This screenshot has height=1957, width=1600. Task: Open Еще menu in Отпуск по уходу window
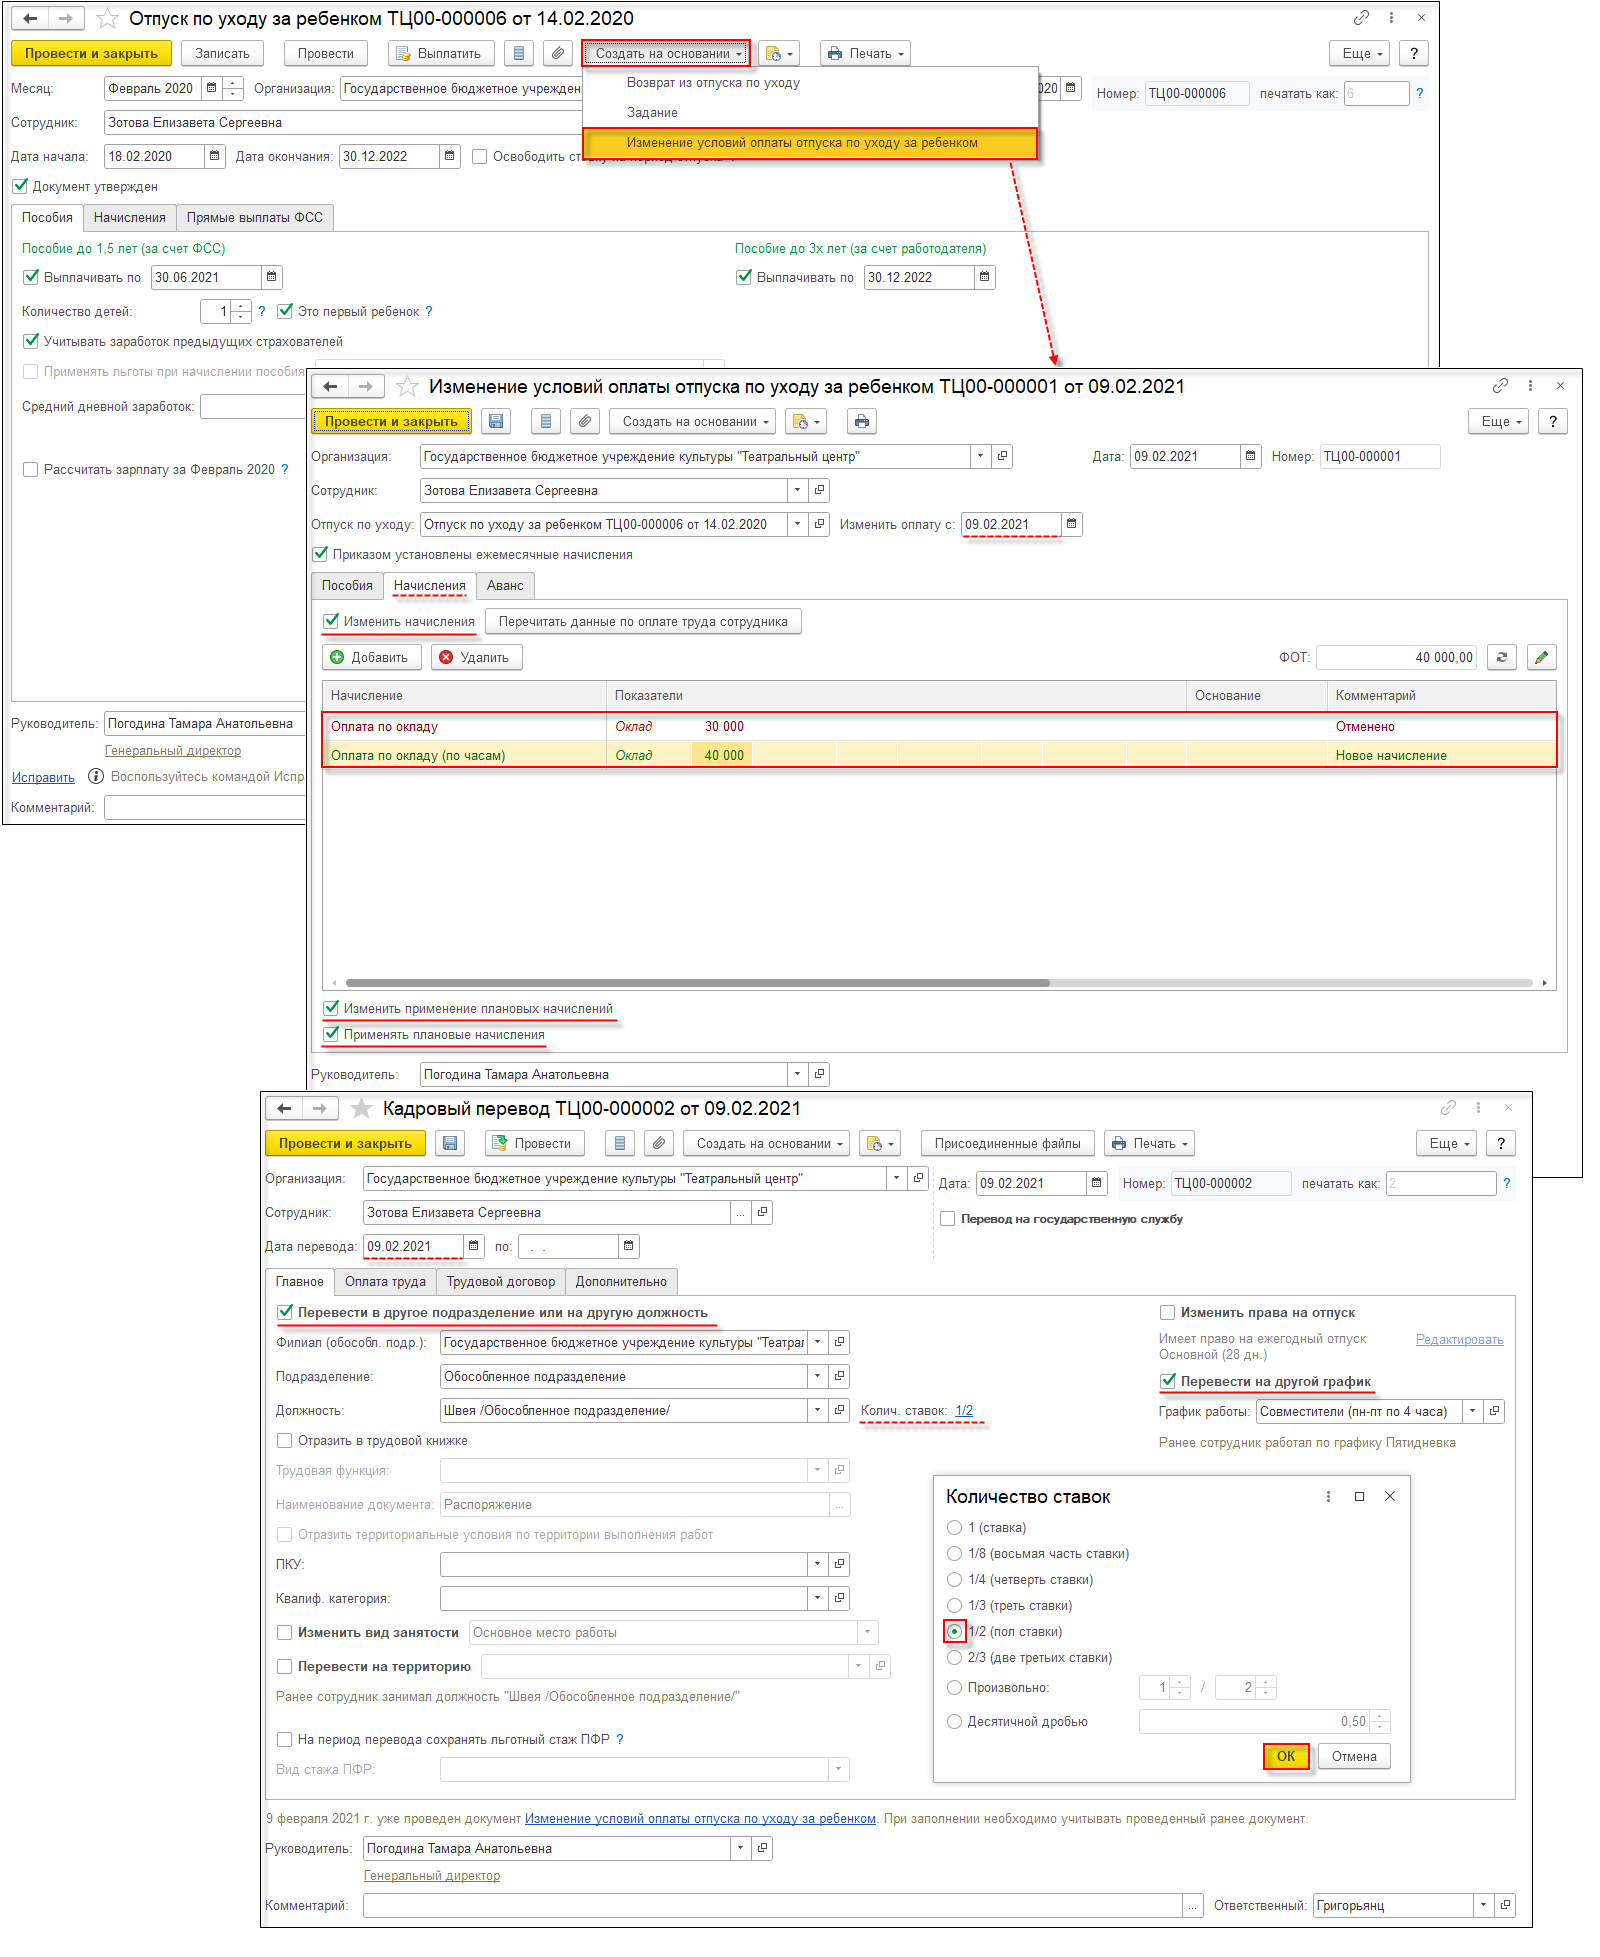[1360, 54]
